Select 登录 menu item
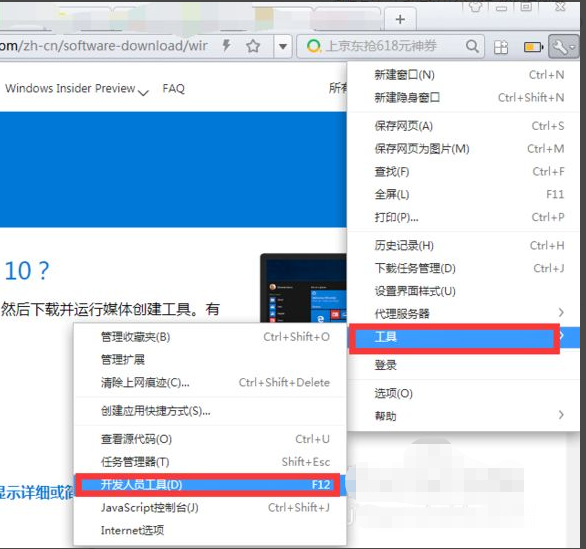 (x=463, y=365)
